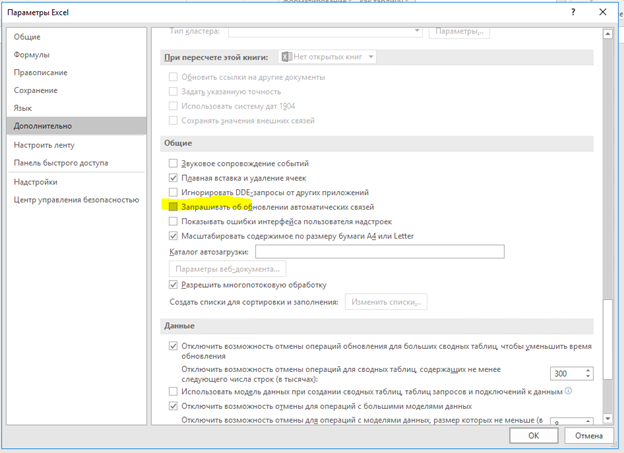This screenshot has width=624, height=453.
Task: Check Использовать систему дат 1904
Action: click(173, 106)
